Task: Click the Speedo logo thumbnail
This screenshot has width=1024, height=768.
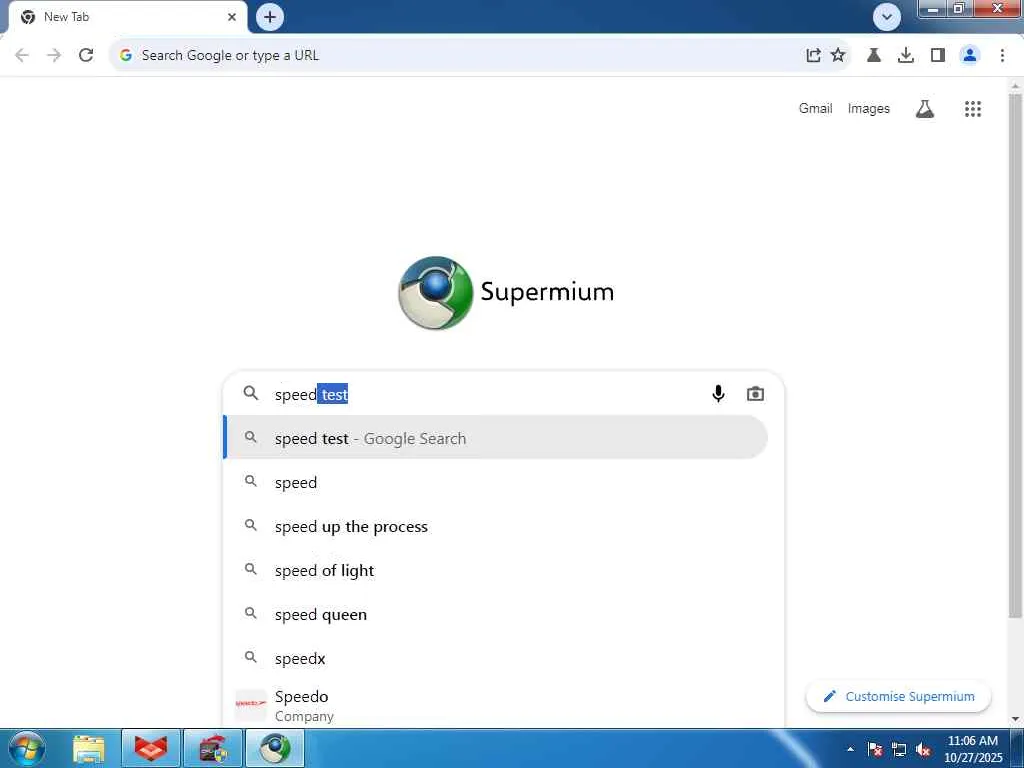Action: click(x=251, y=704)
